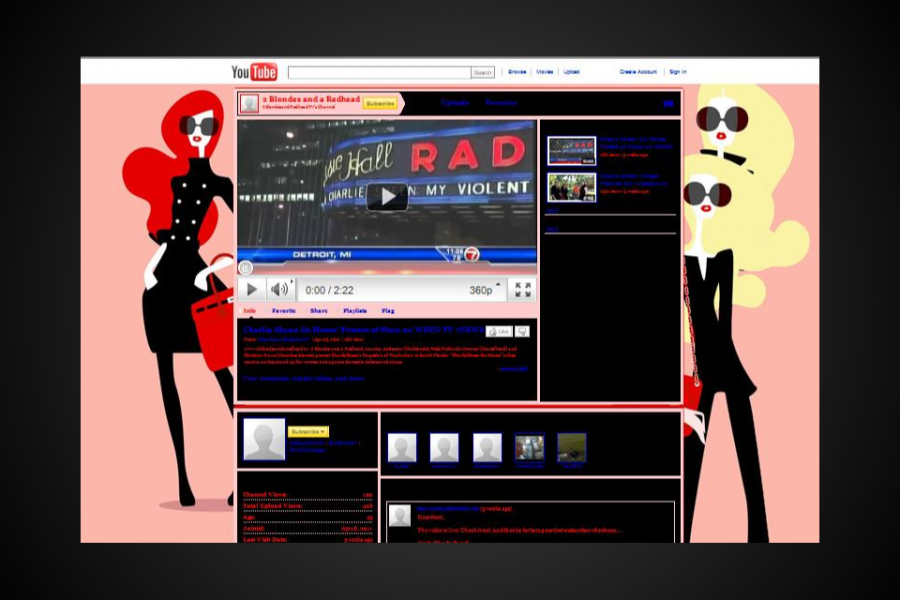Click the YouTube logo

click(254, 72)
